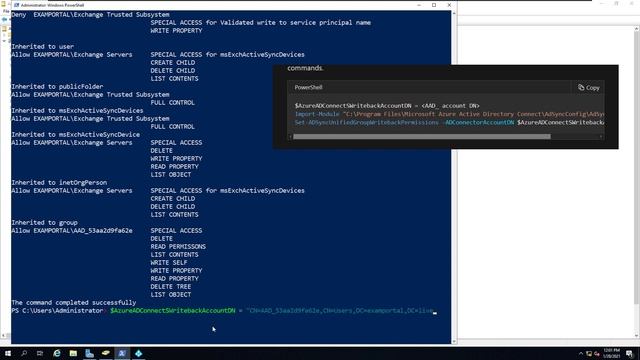Open Server Manager taskbar icon
640x360 pixels.
click(x=89, y=353)
